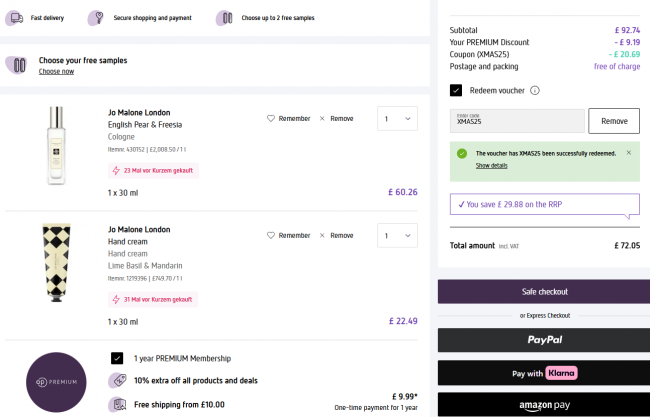This screenshot has width=650, height=417.
Task: Open the Redeem voucher info icon
Action: pyautogui.click(x=535, y=90)
